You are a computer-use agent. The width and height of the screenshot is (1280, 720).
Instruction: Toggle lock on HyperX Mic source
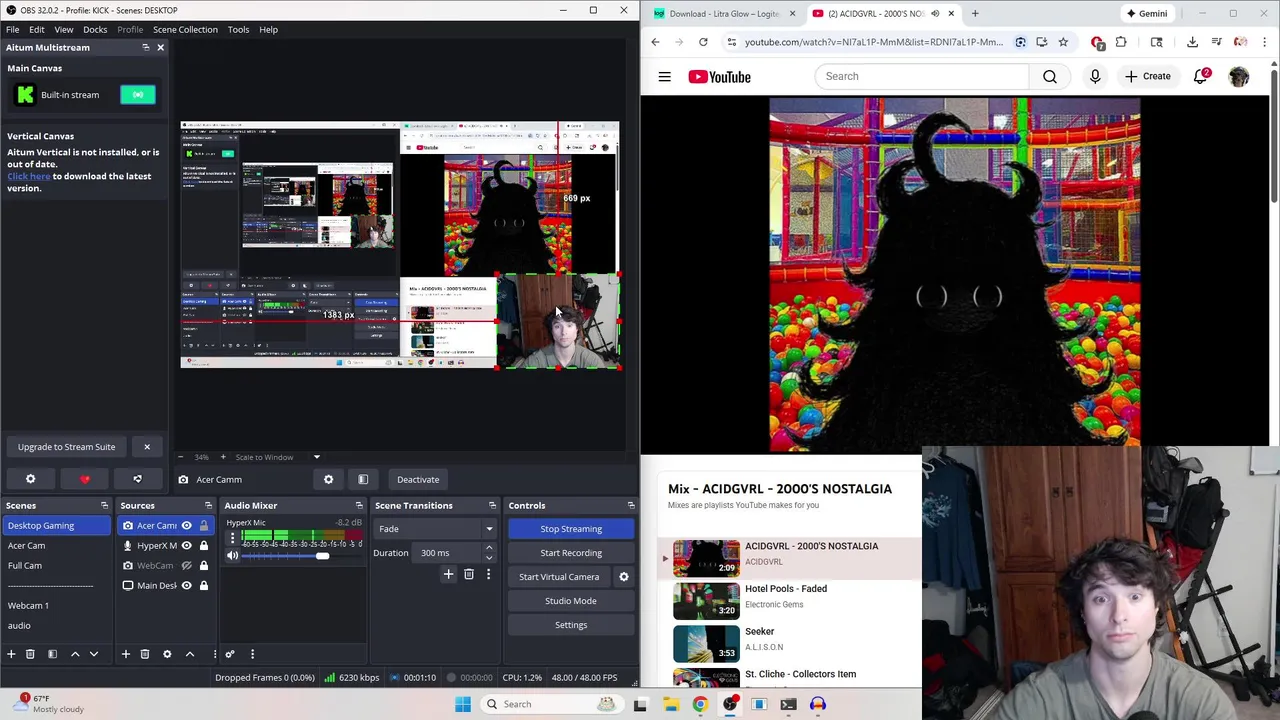(x=204, y=545)
